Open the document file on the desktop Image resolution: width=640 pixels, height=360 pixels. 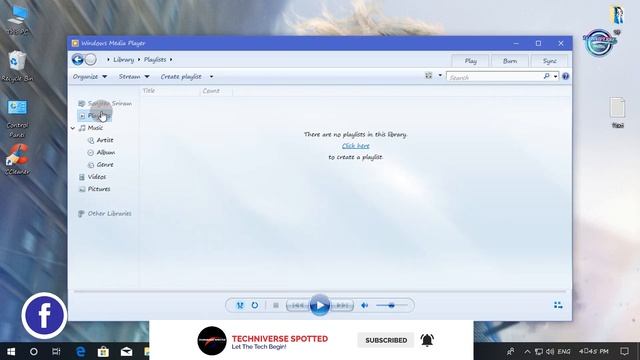(618, 112)
